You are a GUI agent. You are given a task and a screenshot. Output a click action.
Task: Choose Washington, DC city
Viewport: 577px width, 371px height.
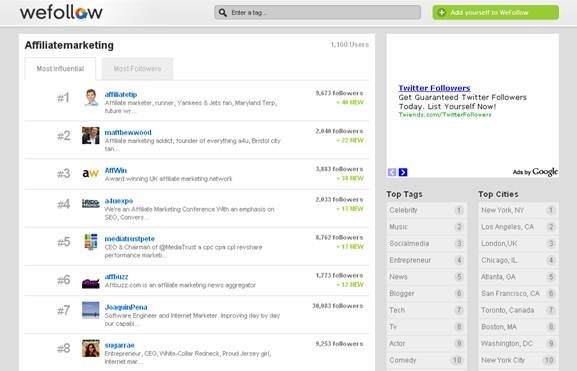(x=518, y=344)
